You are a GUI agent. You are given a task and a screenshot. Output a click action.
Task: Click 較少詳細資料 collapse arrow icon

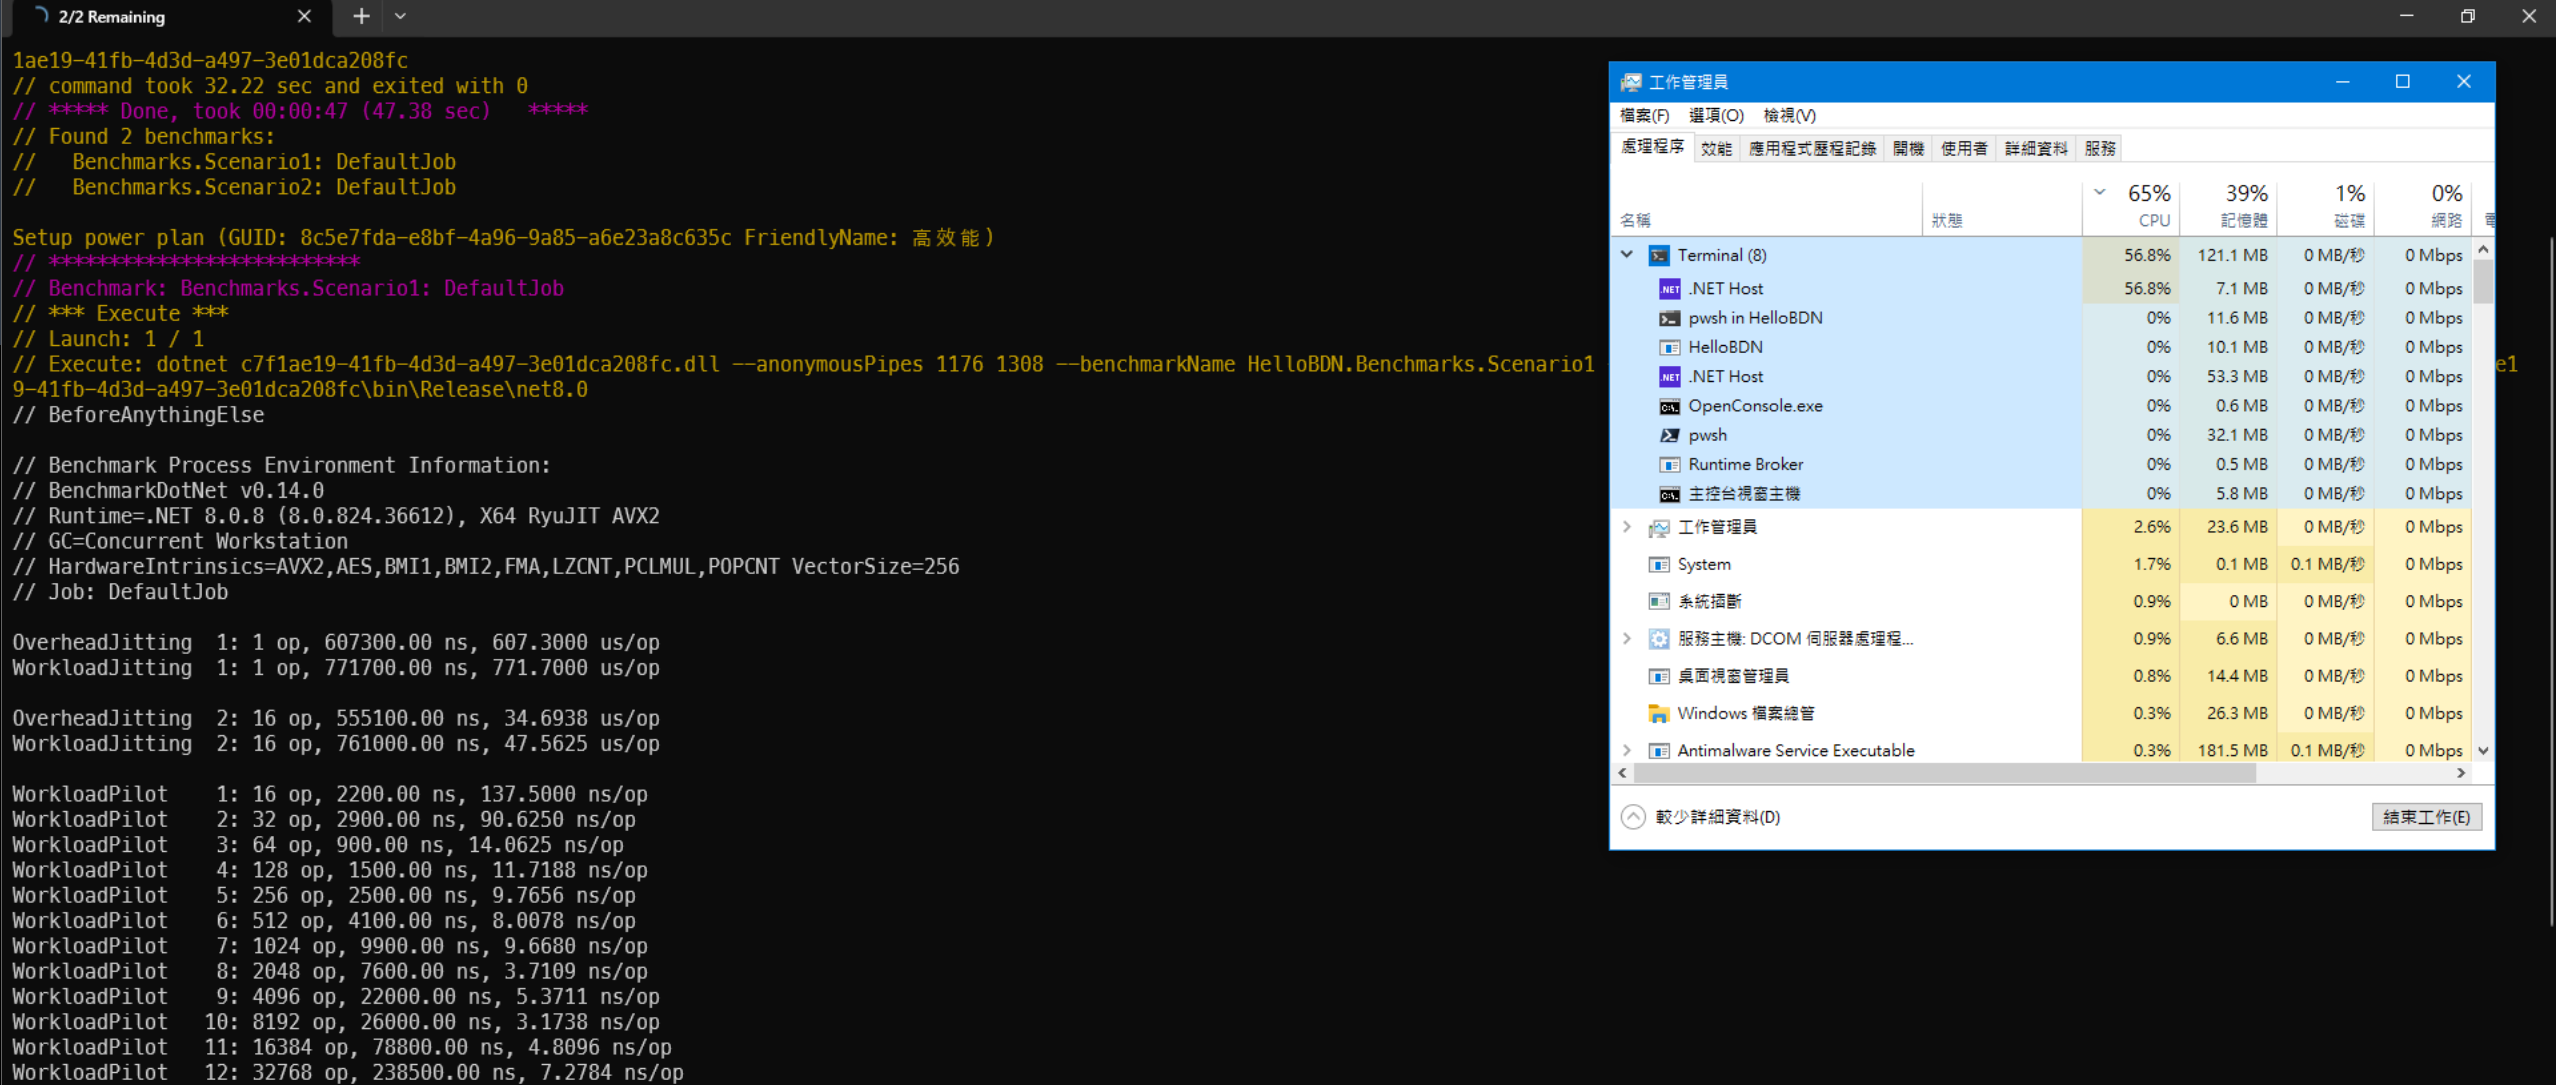pyautogui.click(x=1633, y=817)
